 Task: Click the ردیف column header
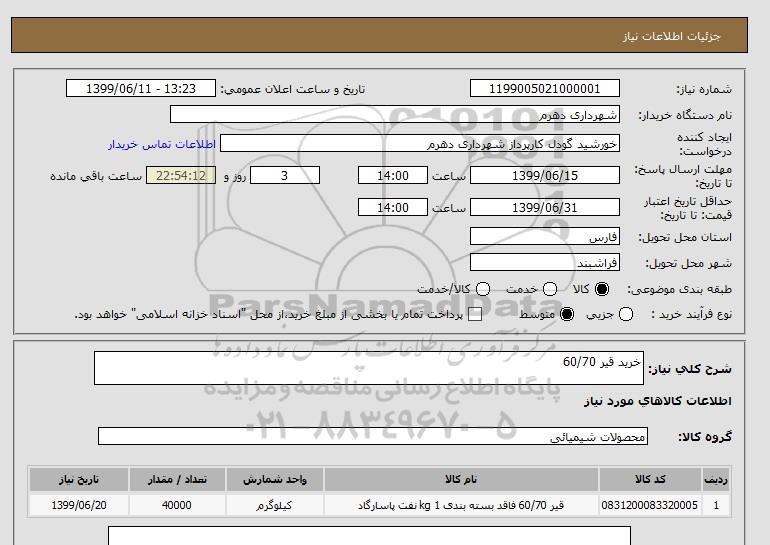click(x=716, y=479)
